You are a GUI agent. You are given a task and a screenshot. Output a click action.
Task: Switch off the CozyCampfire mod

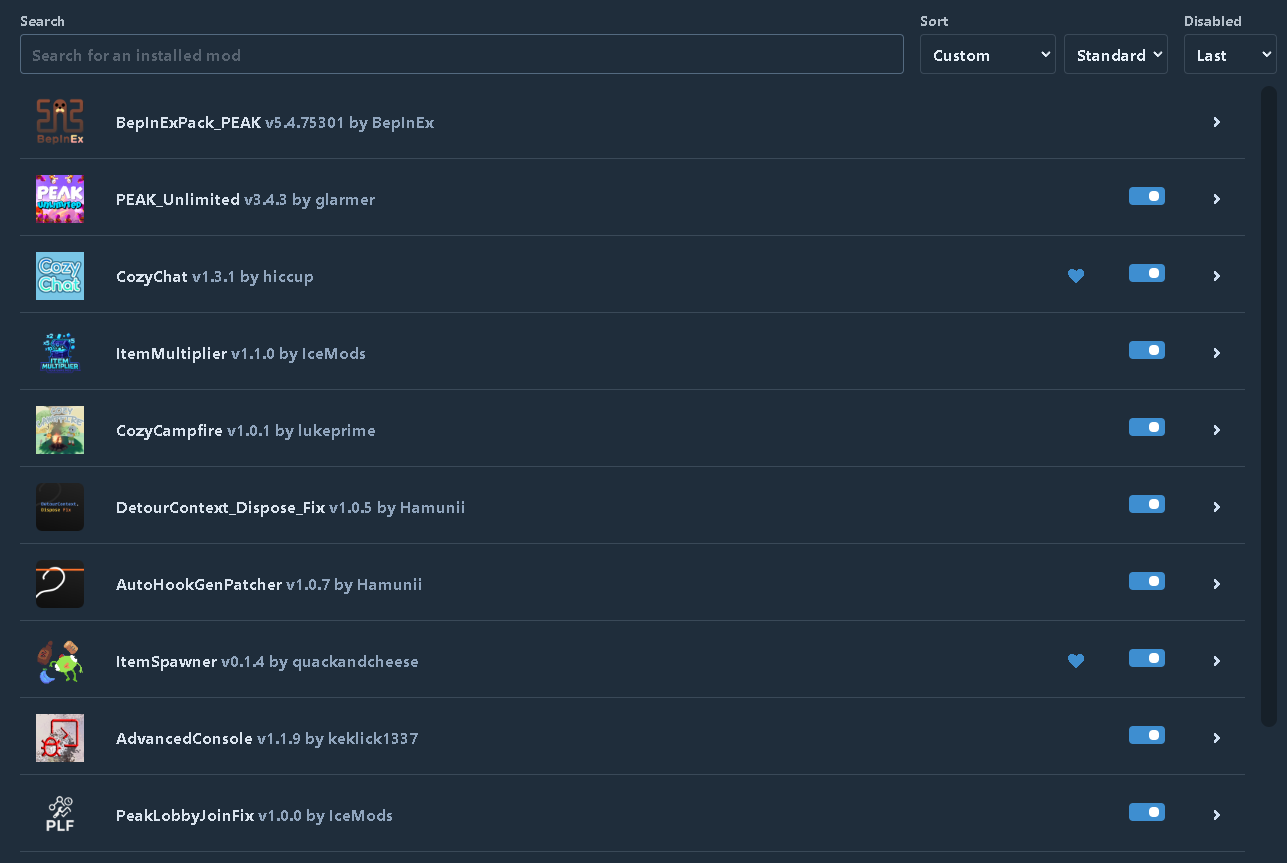pos(1147,428)
